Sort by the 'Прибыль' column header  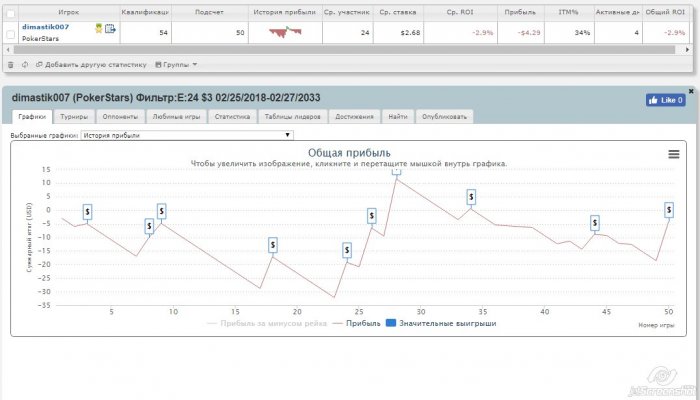[x=521, y=12]
